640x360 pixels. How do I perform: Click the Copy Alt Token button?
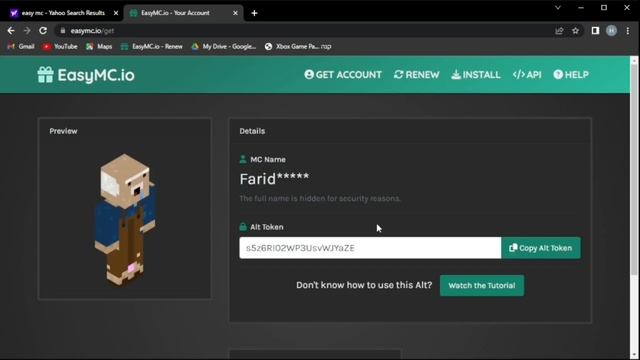click(541, 248)
